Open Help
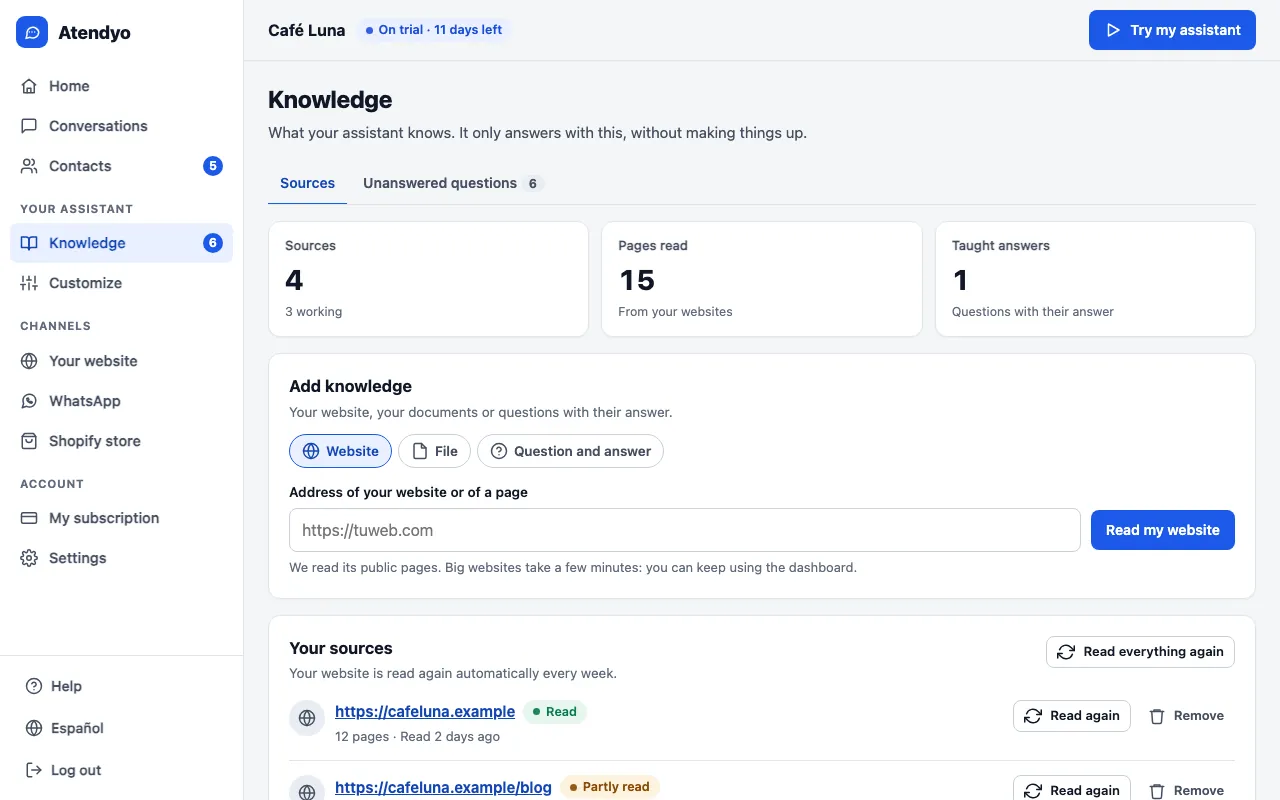 click(x=121, y=686)
